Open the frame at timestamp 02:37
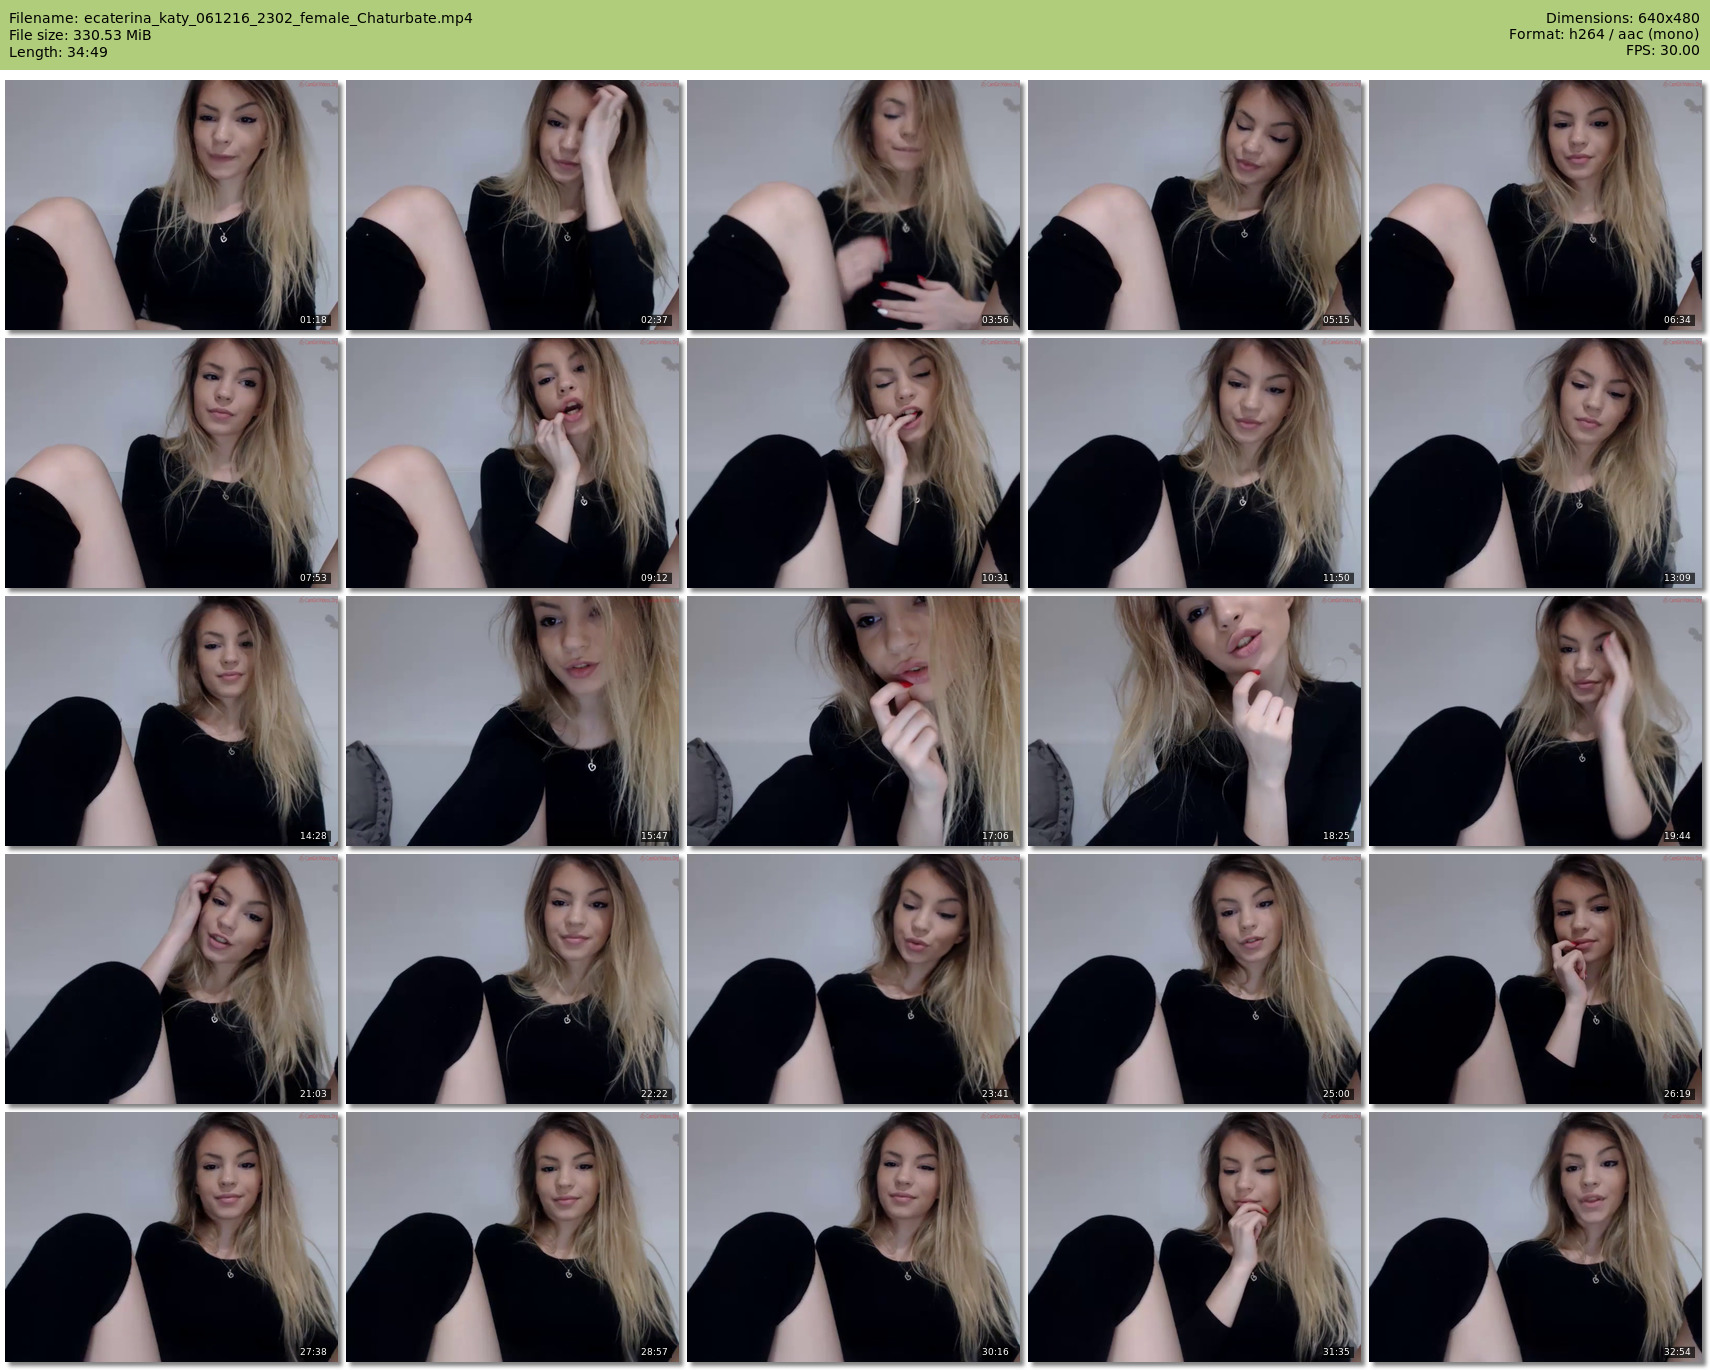 click(x=512, y=205)
